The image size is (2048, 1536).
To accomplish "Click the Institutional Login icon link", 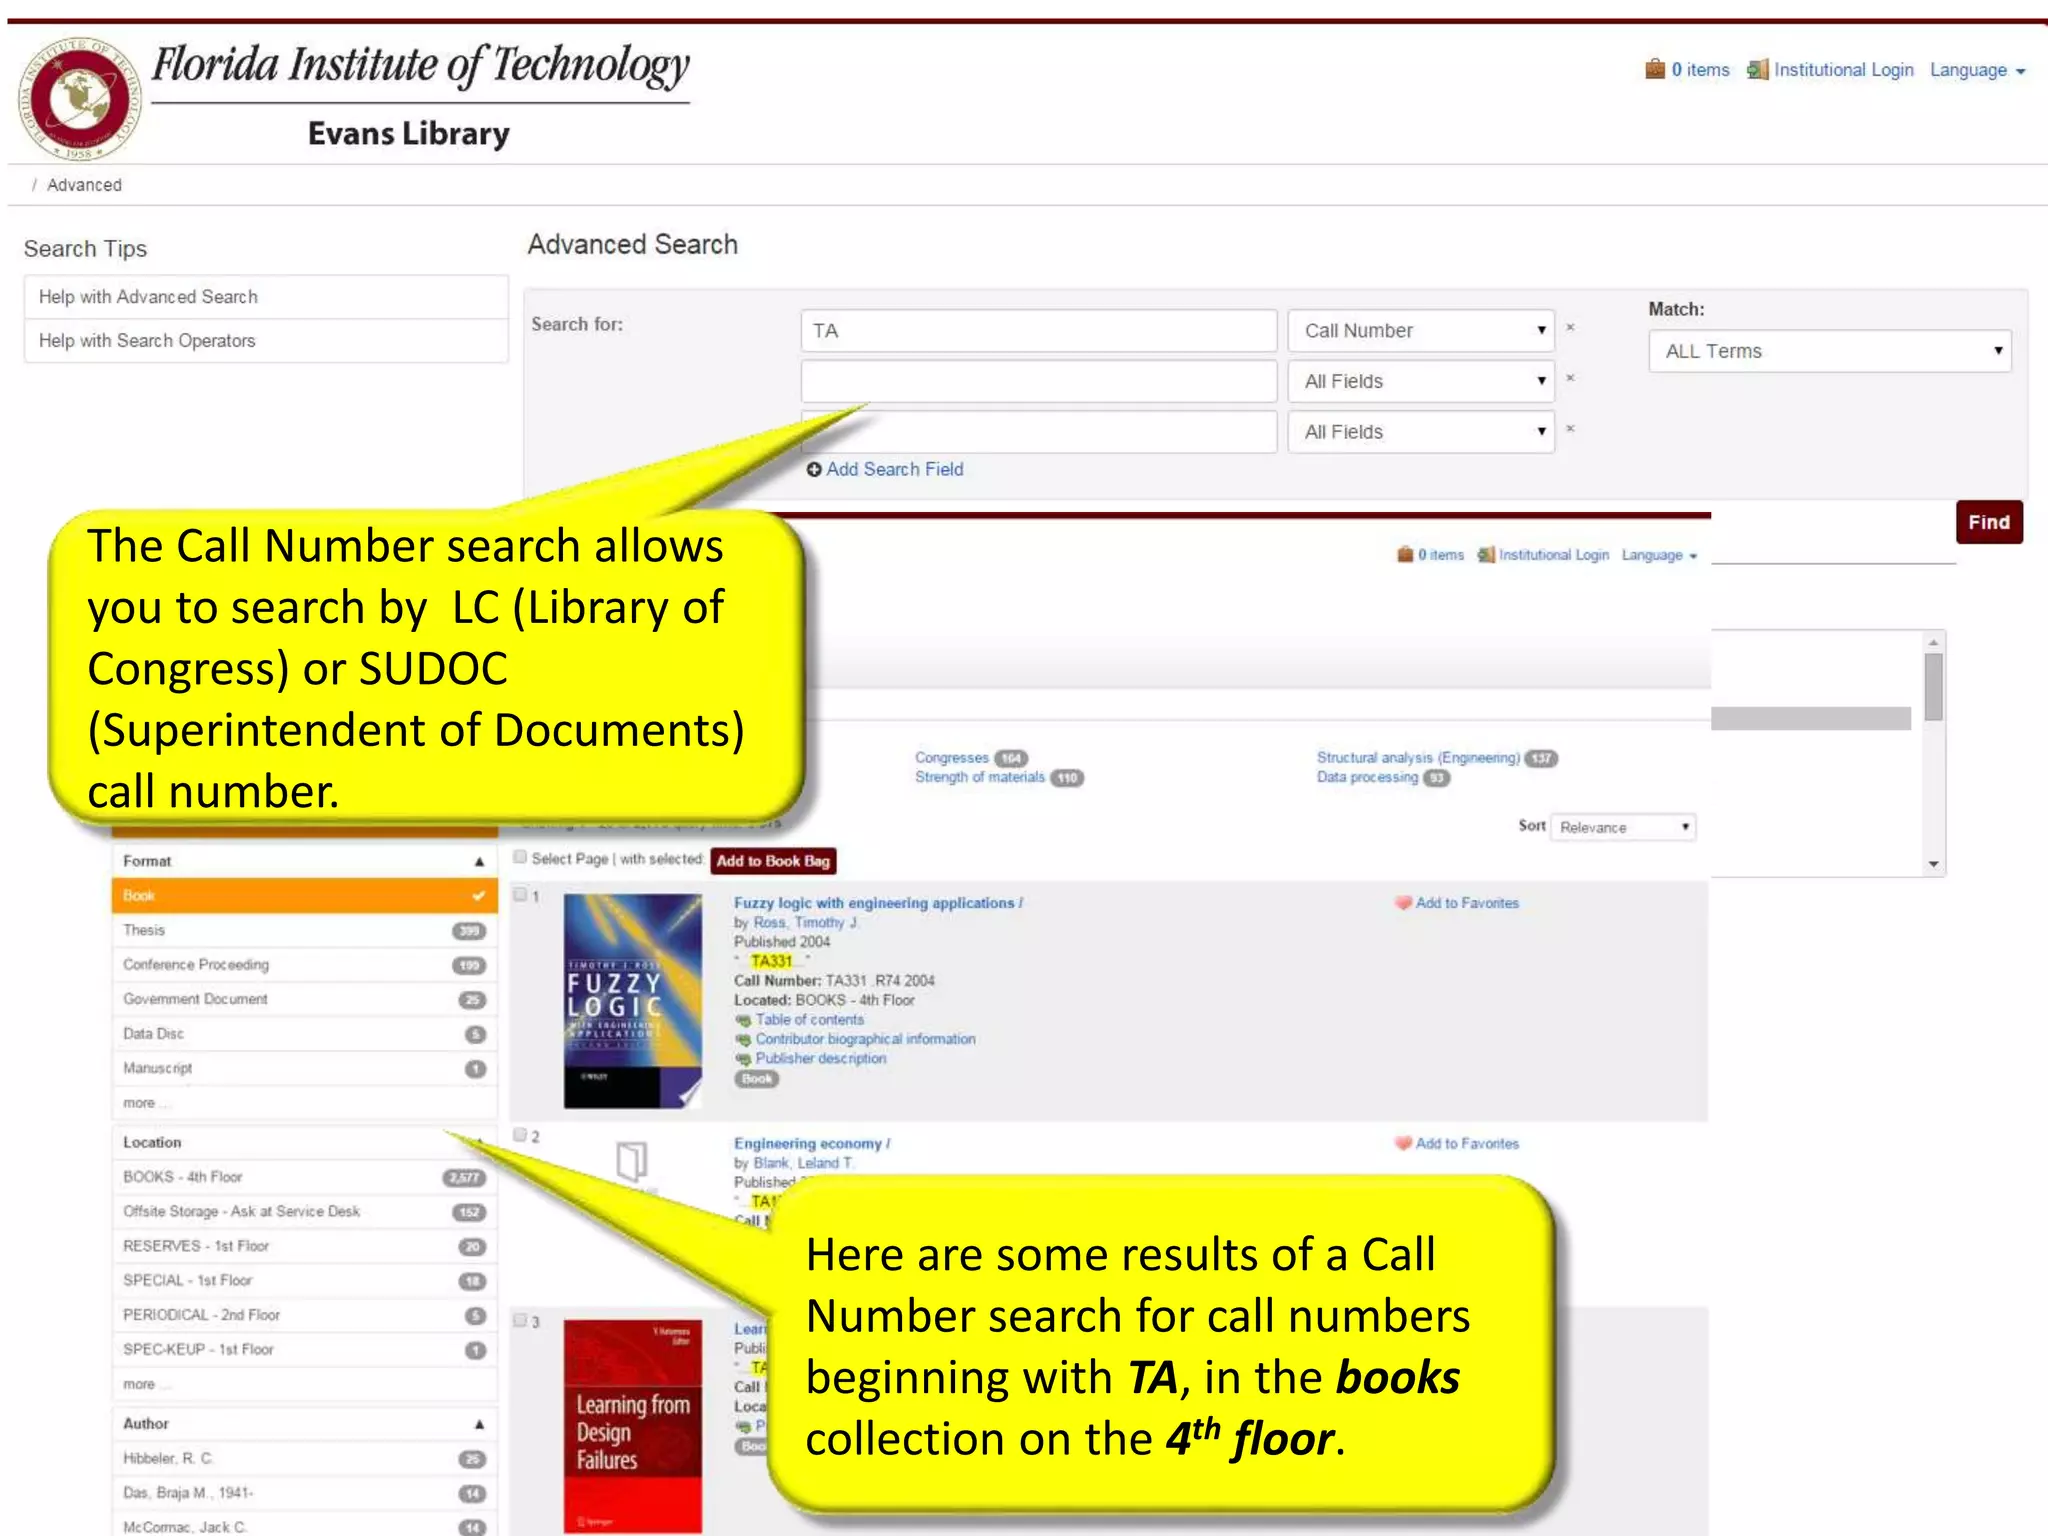I will [1757, 69].
